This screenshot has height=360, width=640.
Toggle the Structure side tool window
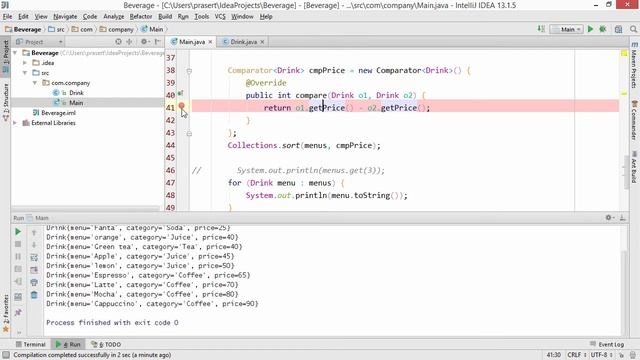click(x=6, y=102)
